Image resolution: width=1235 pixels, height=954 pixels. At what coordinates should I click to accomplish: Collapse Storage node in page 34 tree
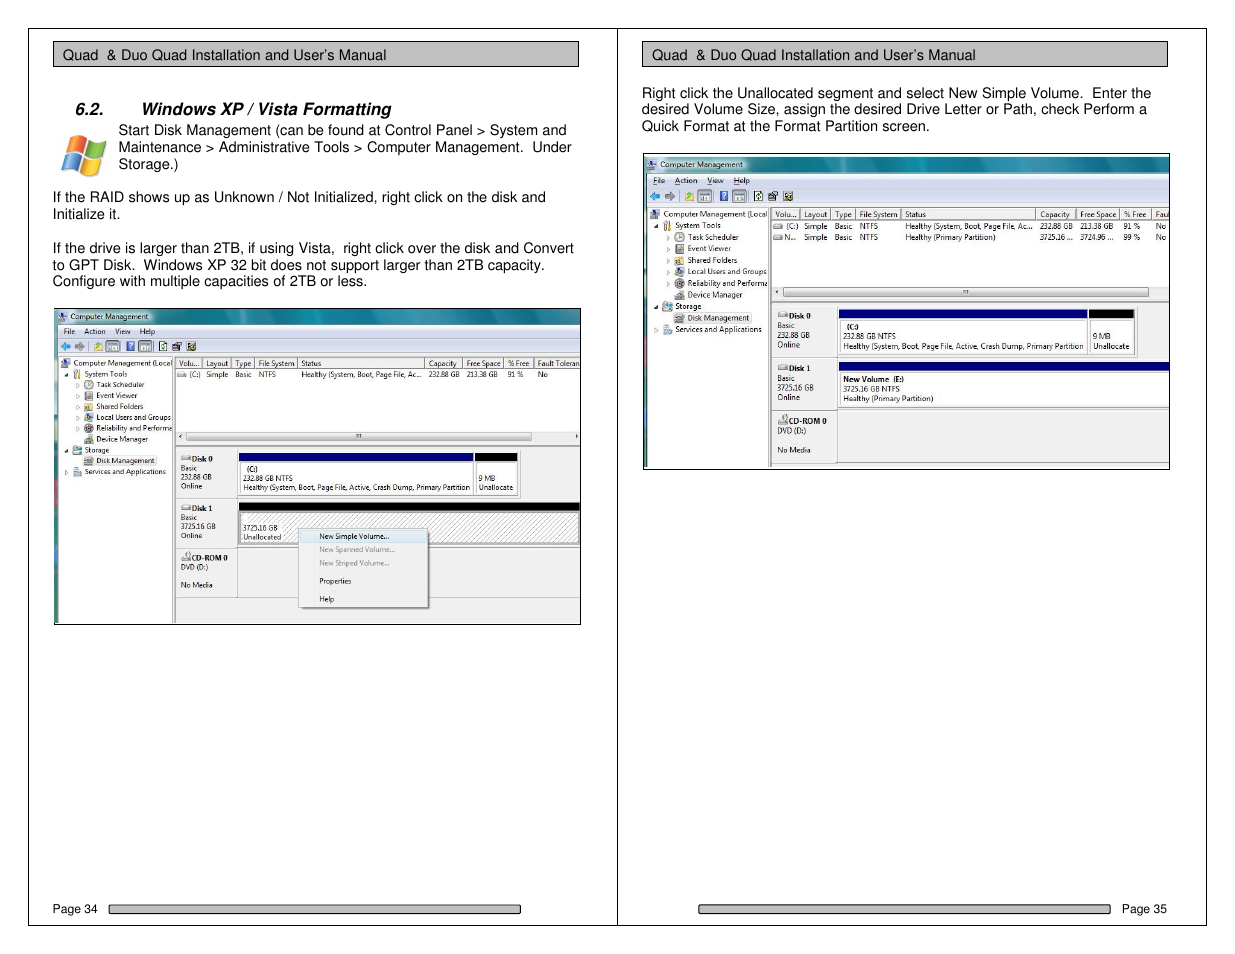click(66, 450)
